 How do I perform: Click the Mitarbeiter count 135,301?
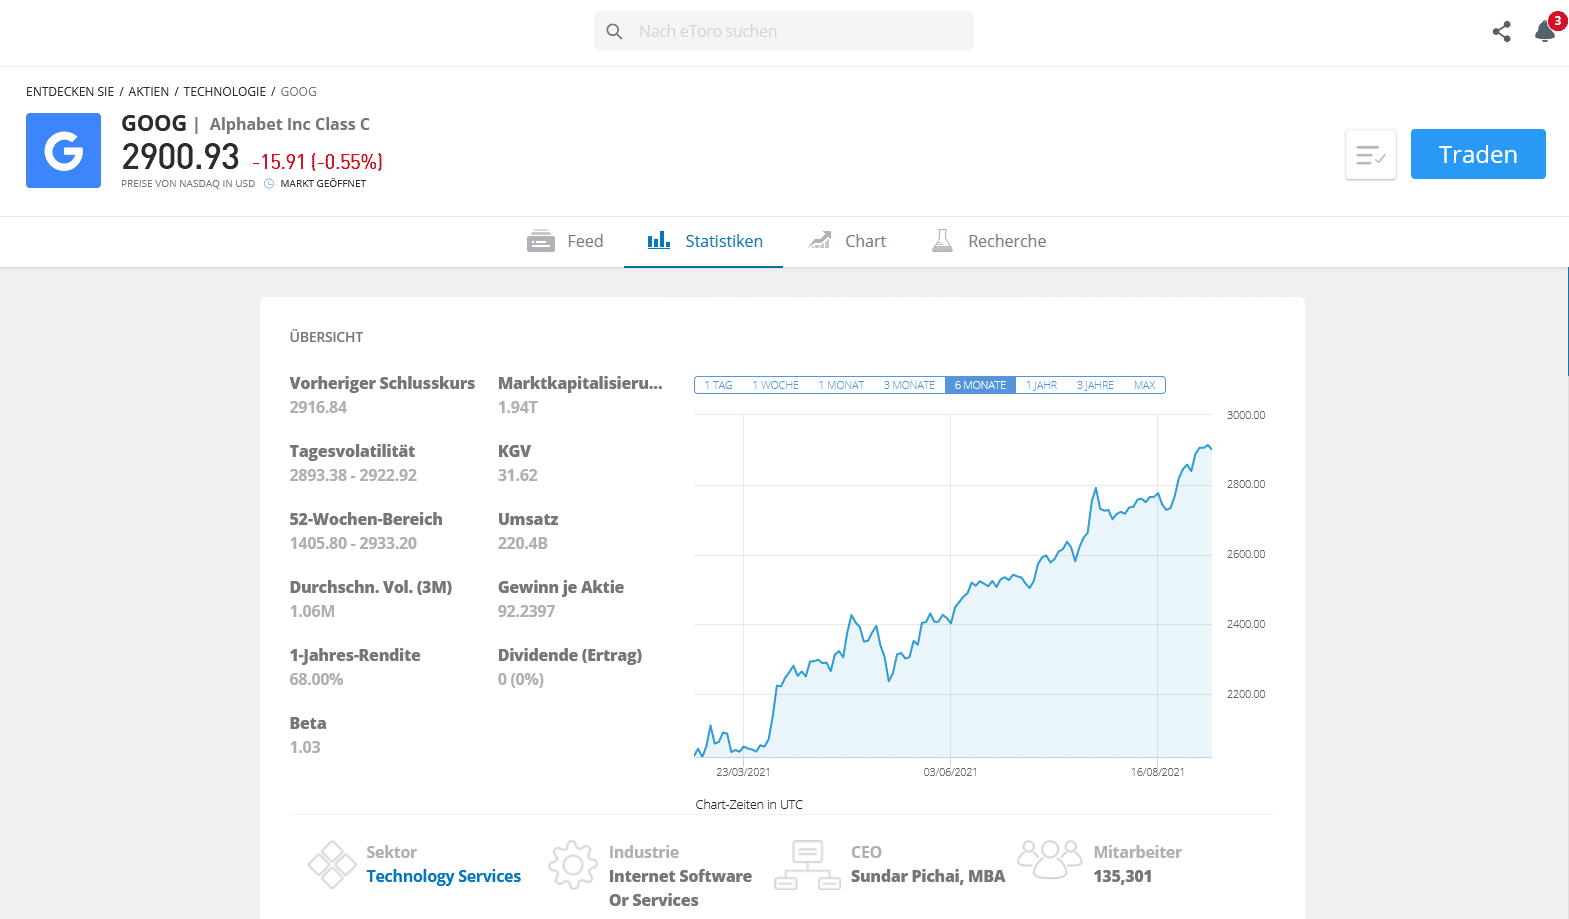1122,876
